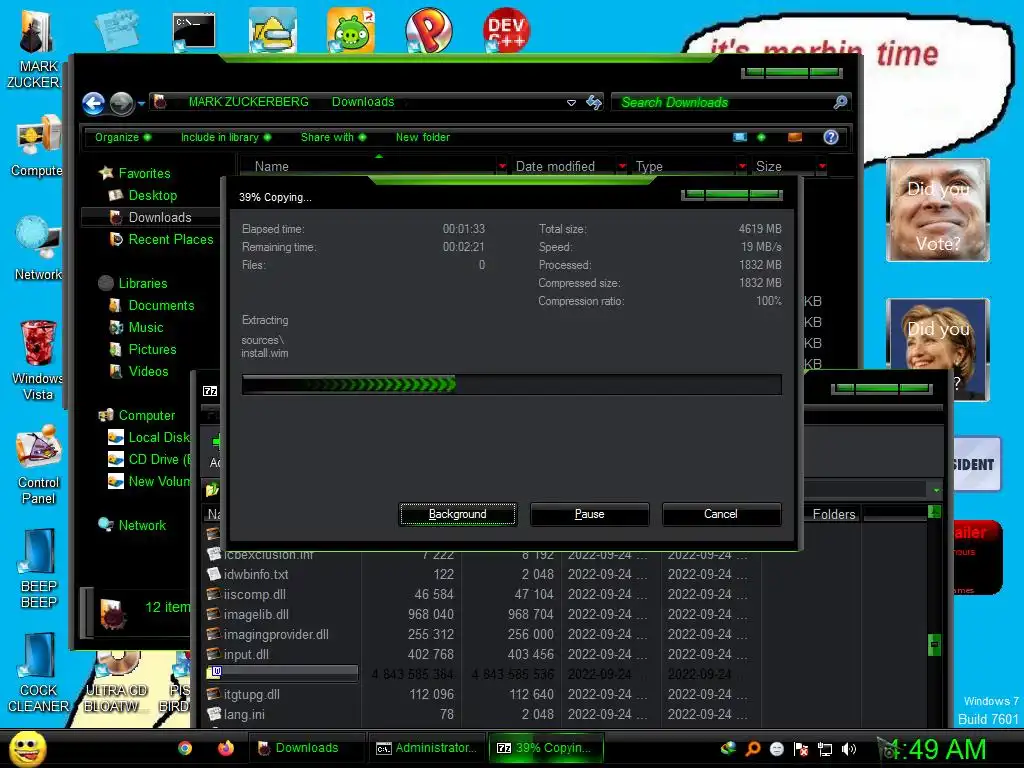This screenshot has height=768, width=1024.
Task: Open the view options dropdown dot in Explorer
Action: (x=761, y=137)
